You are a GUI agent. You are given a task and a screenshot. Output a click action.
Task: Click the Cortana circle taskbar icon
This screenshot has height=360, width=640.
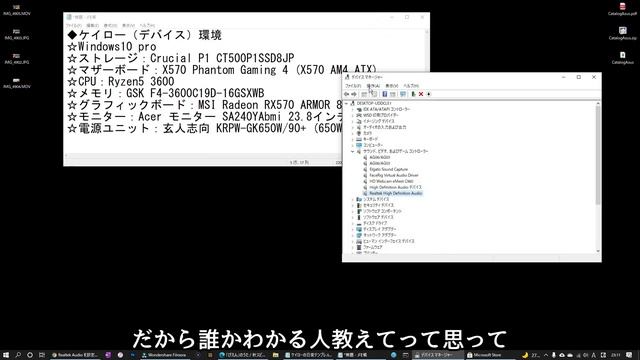click(30, 355)
